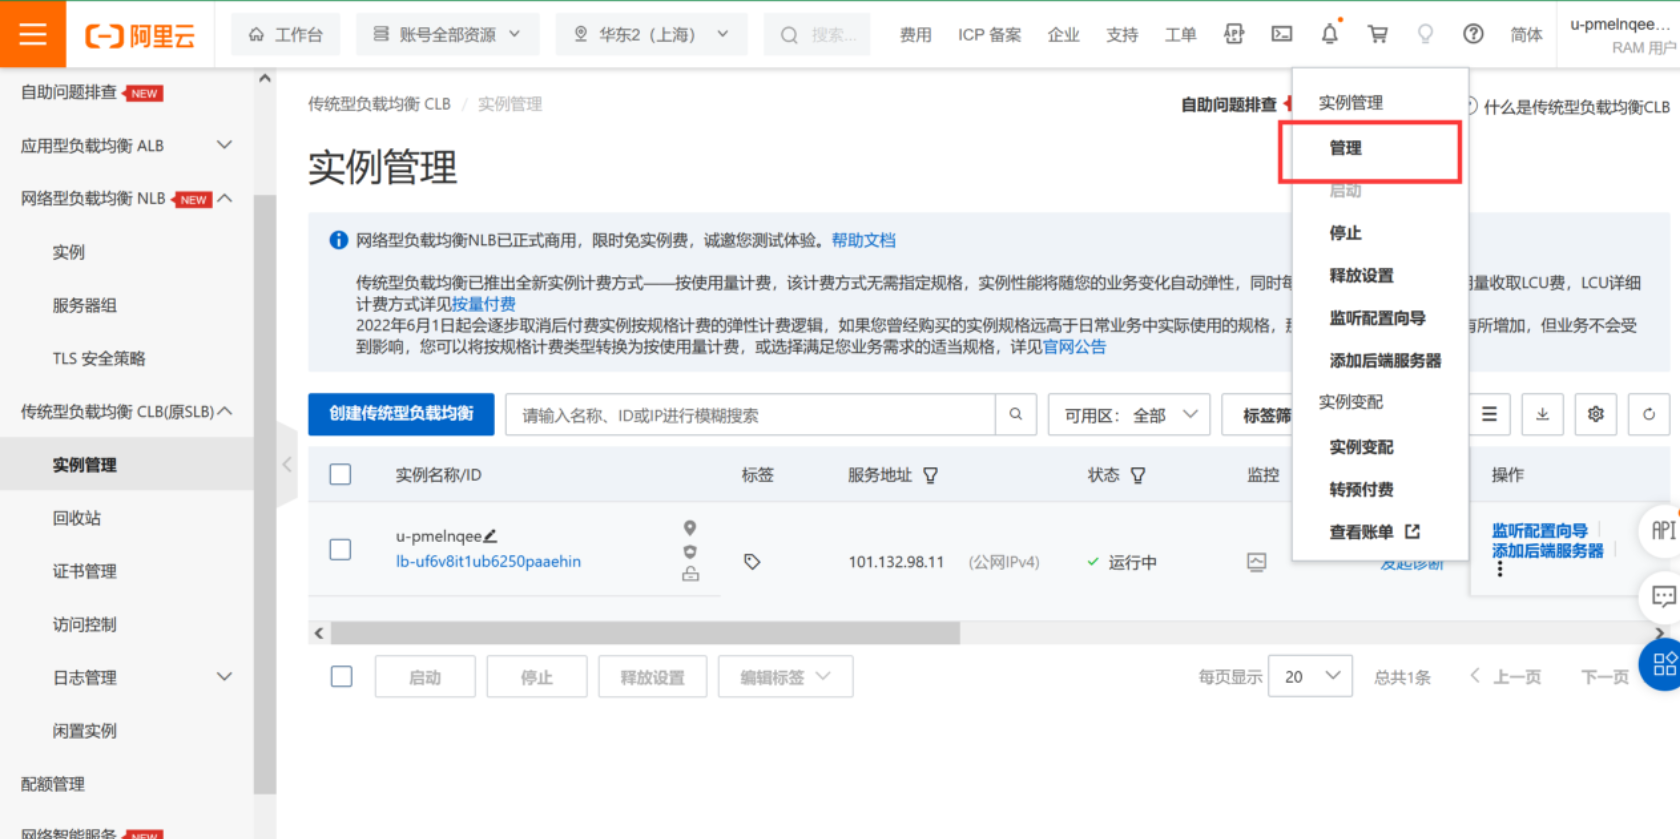Open the 费用 menu
Image resolution: width=1680 pixels, height=839 pixels.
click(915, 35)
